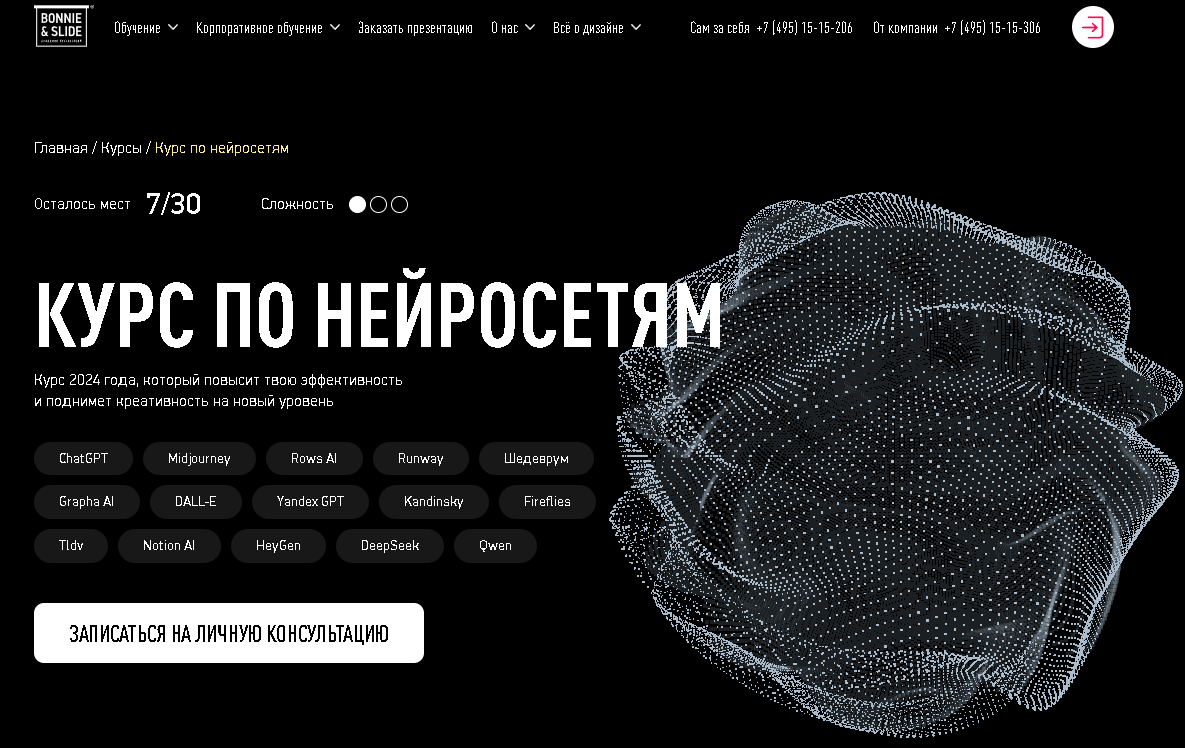Go to Главная breadcrumb link
1185x748 pixels.
[x=60, y=148]
